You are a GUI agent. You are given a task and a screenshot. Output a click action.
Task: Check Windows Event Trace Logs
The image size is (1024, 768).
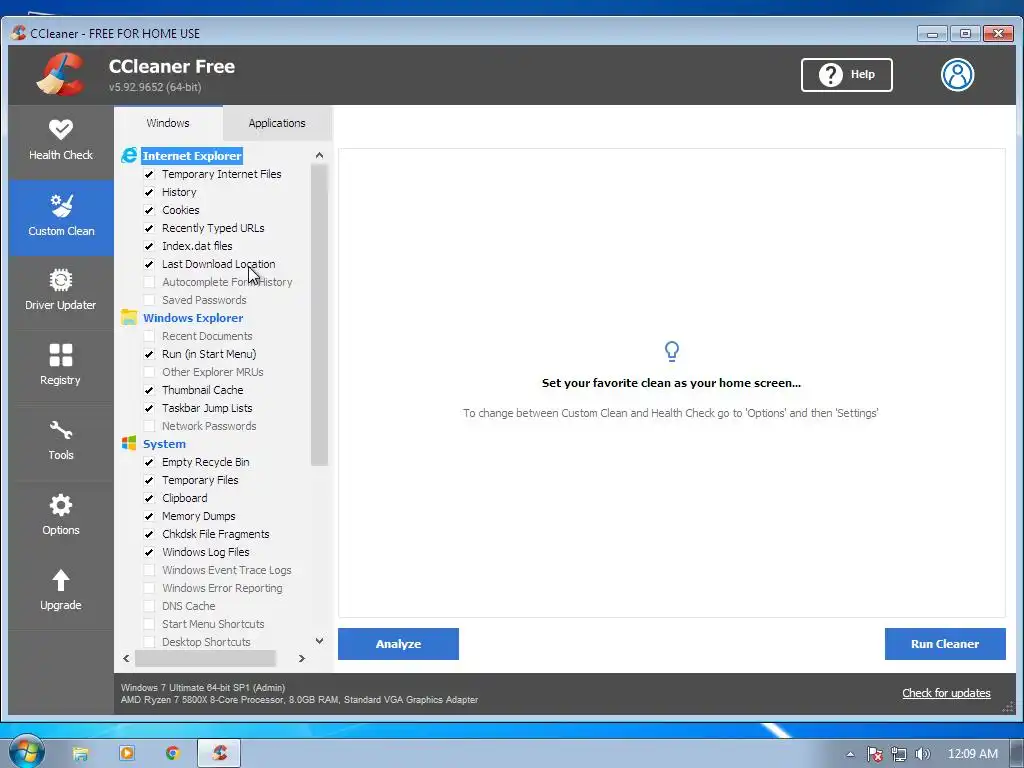[149, 570]
